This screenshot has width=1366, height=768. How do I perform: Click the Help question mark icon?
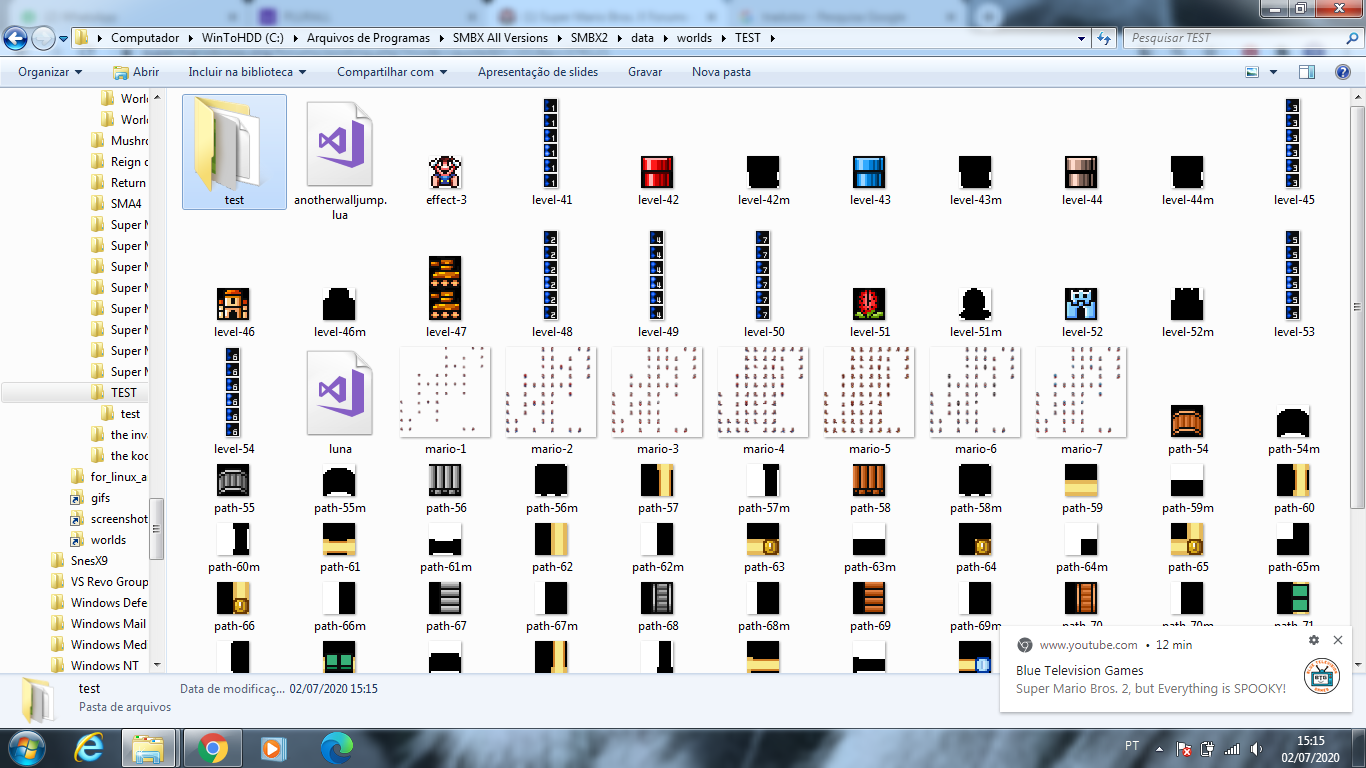coord(1343,72)
